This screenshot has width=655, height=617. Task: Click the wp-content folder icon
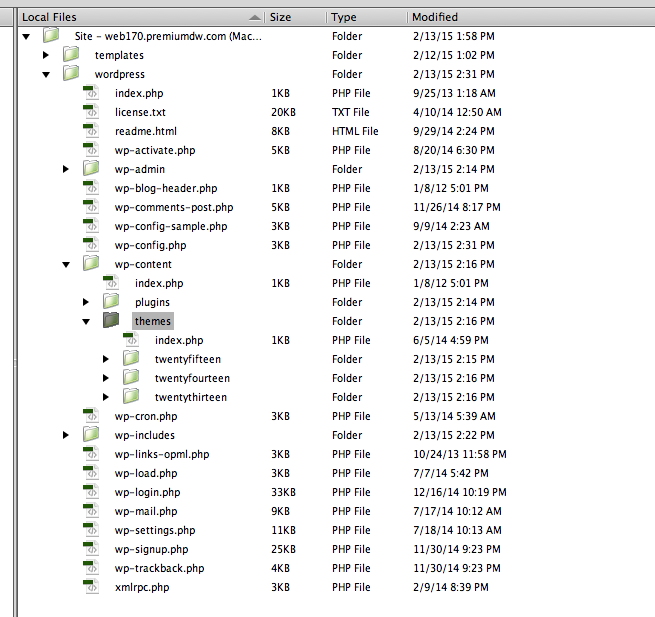coord(91,263)
